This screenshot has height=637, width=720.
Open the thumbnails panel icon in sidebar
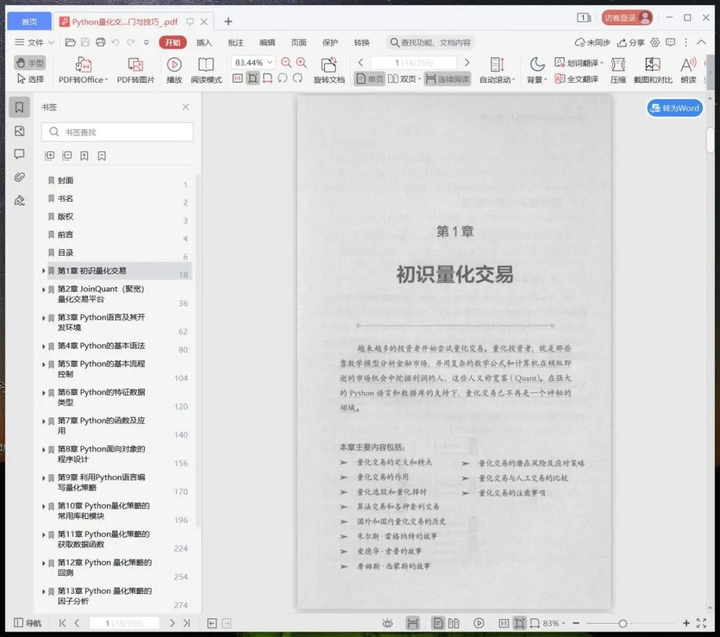pyautogui.click(x=19, y=131)
